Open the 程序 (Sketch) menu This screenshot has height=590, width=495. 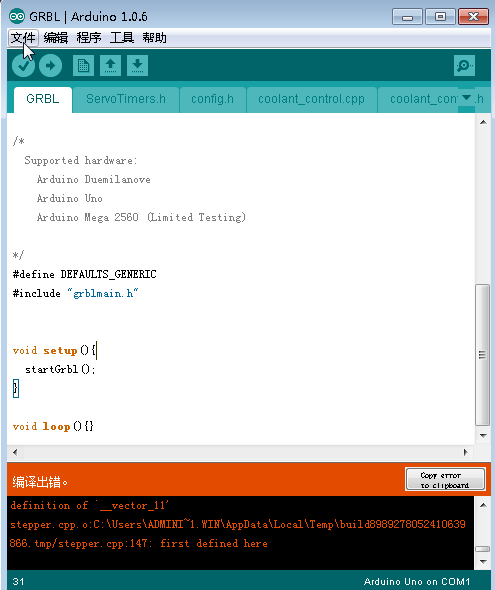[89, 38]
